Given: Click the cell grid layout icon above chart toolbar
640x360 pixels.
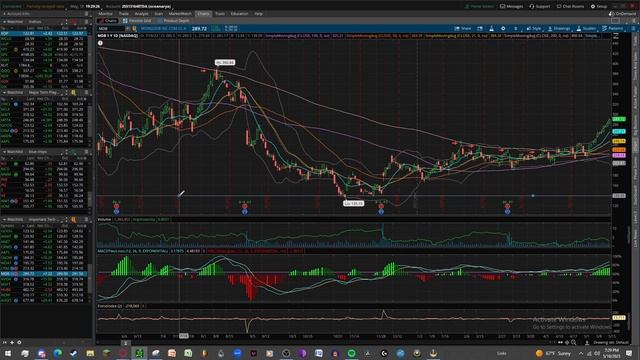Looking at the screenshot, I should [615, 20].
